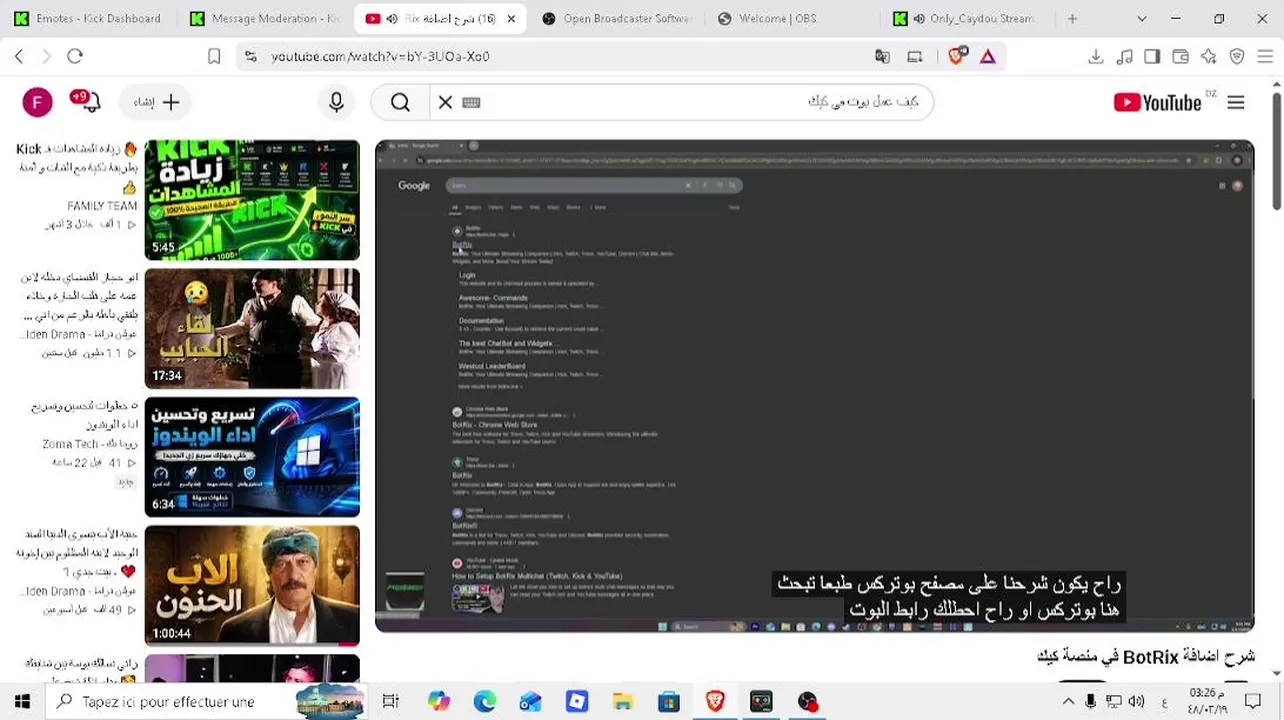Clear the YouTube search query
The image size is (1284, 720).
point(445,102)
